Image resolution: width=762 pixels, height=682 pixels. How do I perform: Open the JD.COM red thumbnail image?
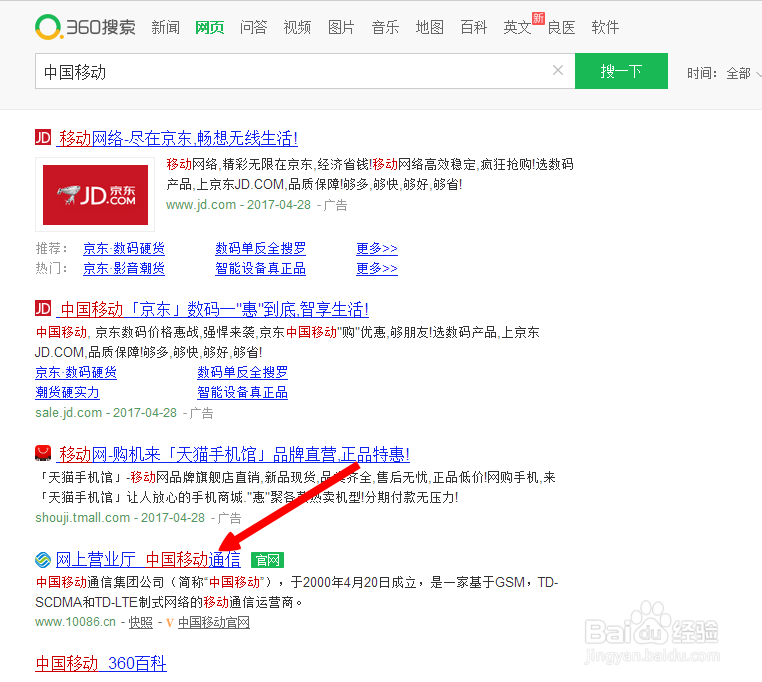coord(95,194)
